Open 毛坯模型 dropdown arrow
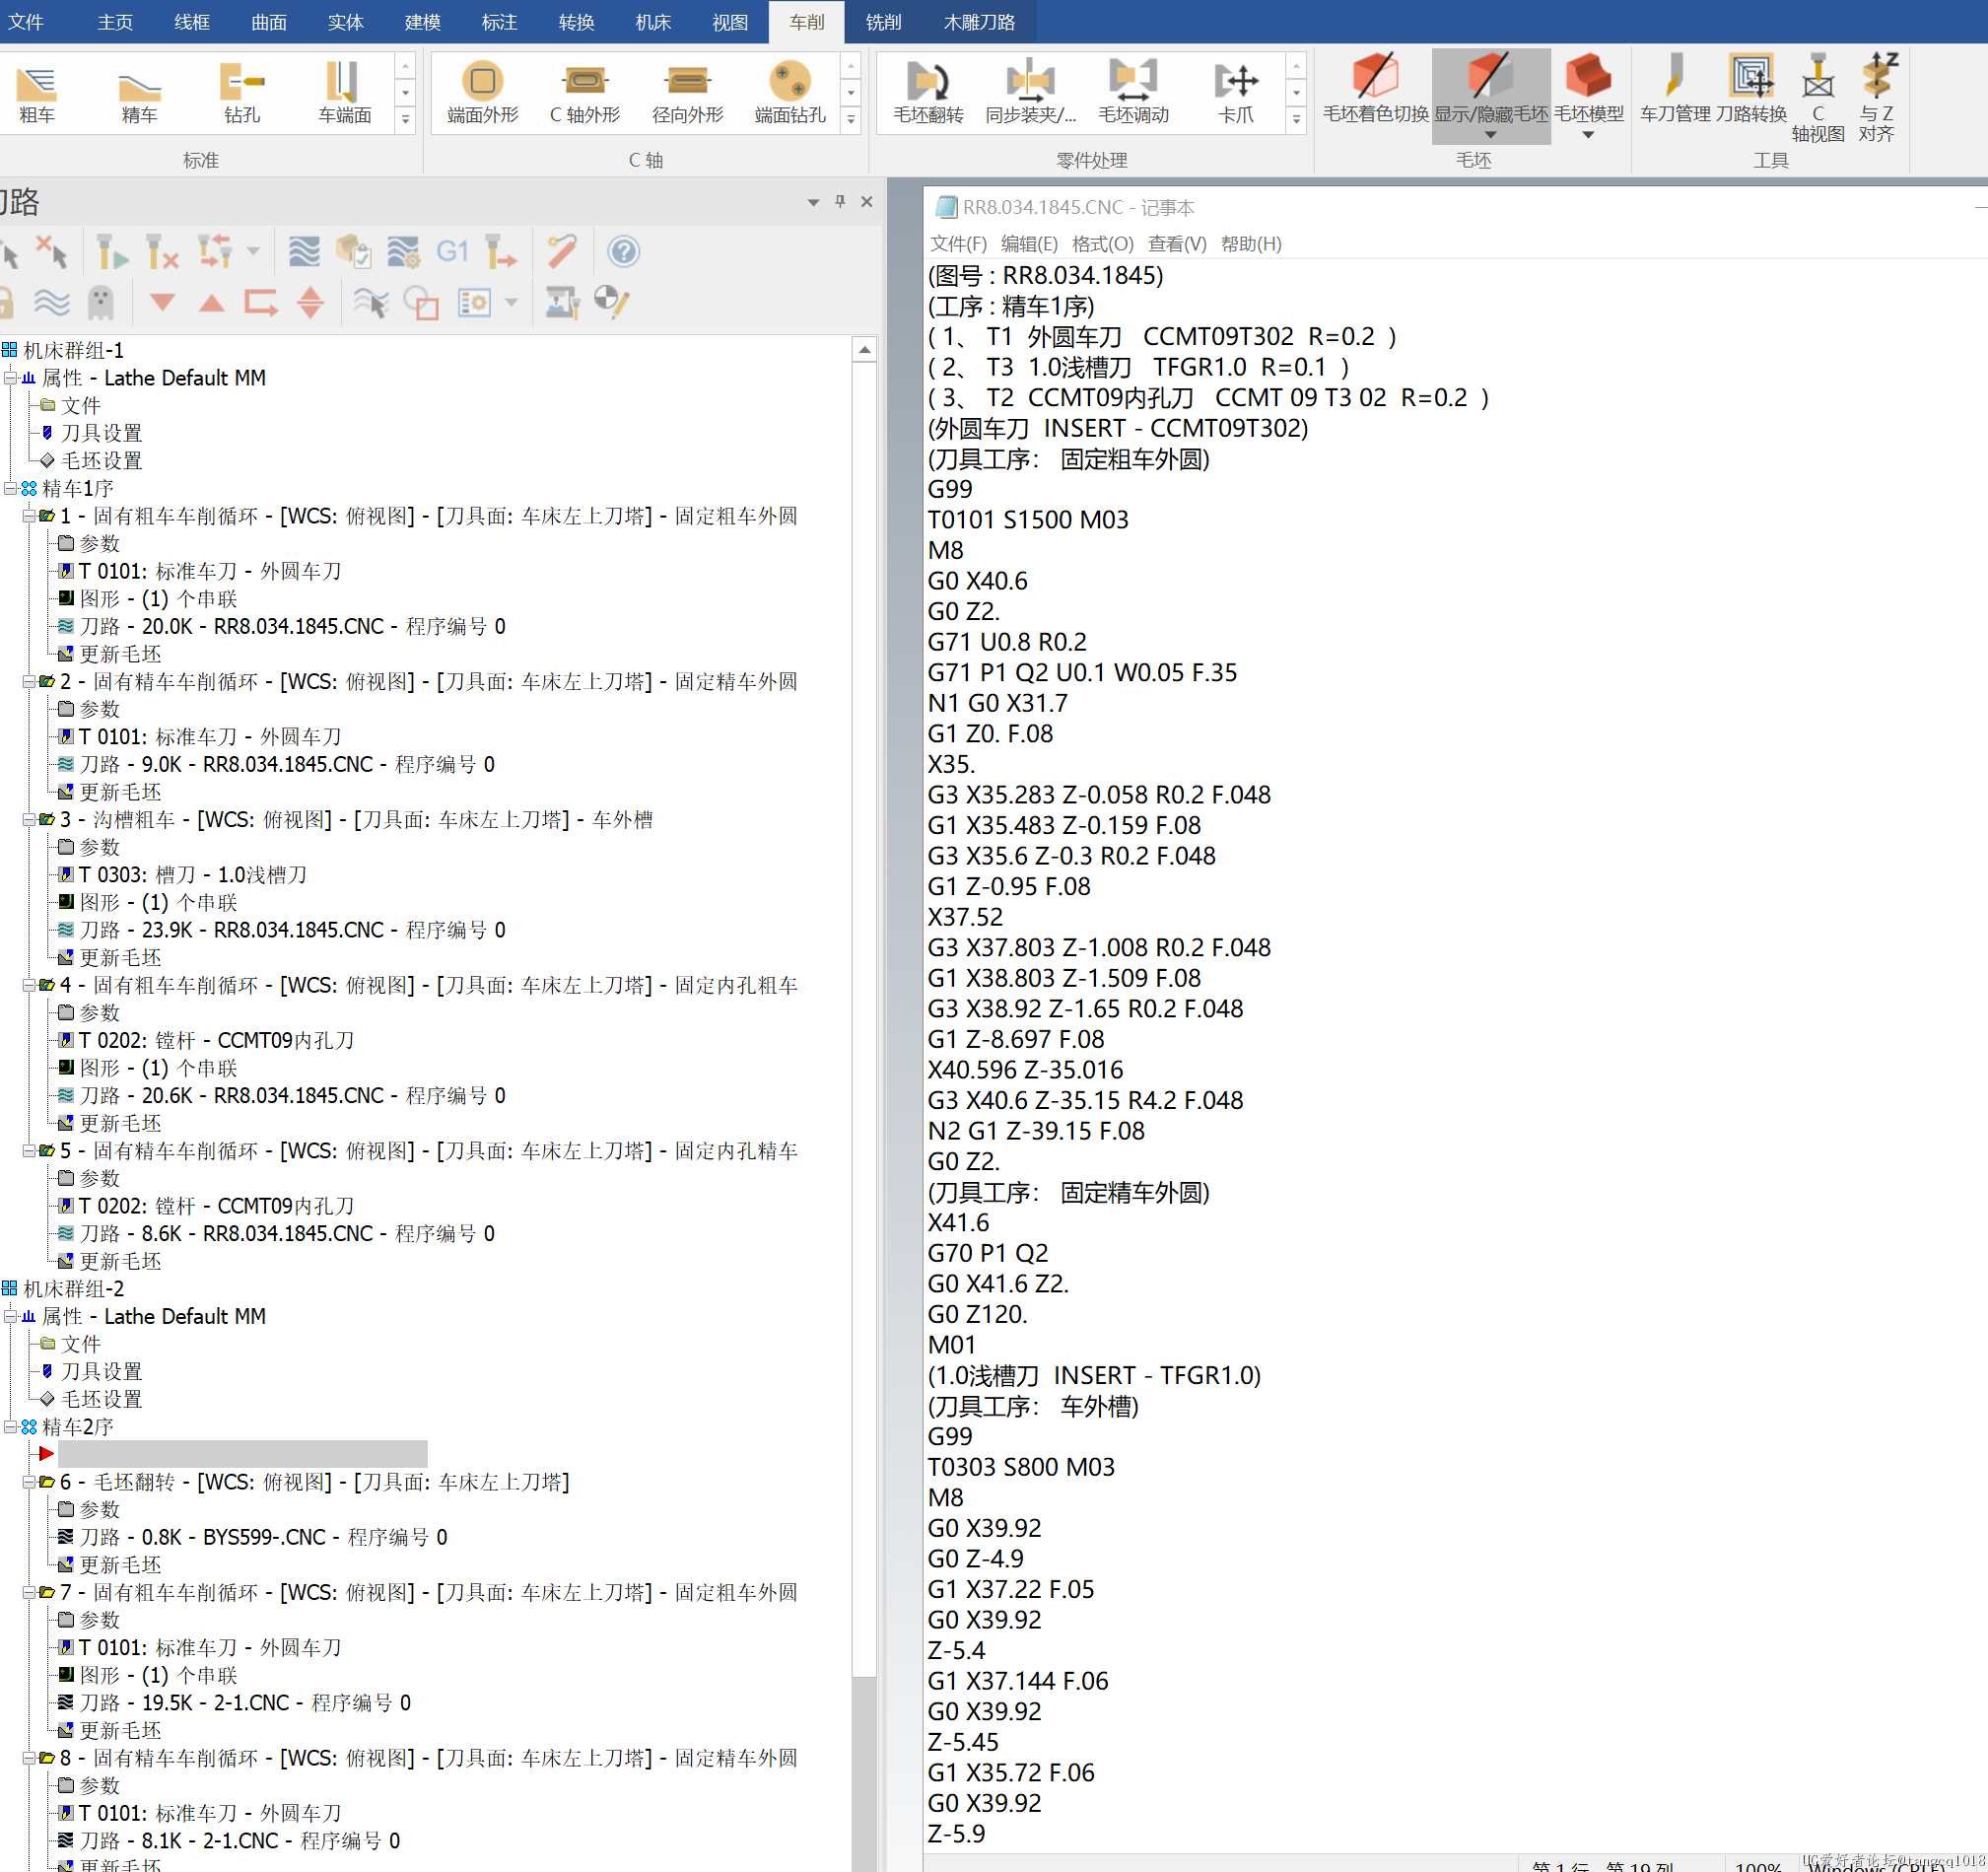This screenshot has width=1988, height=1872. 1588,134
